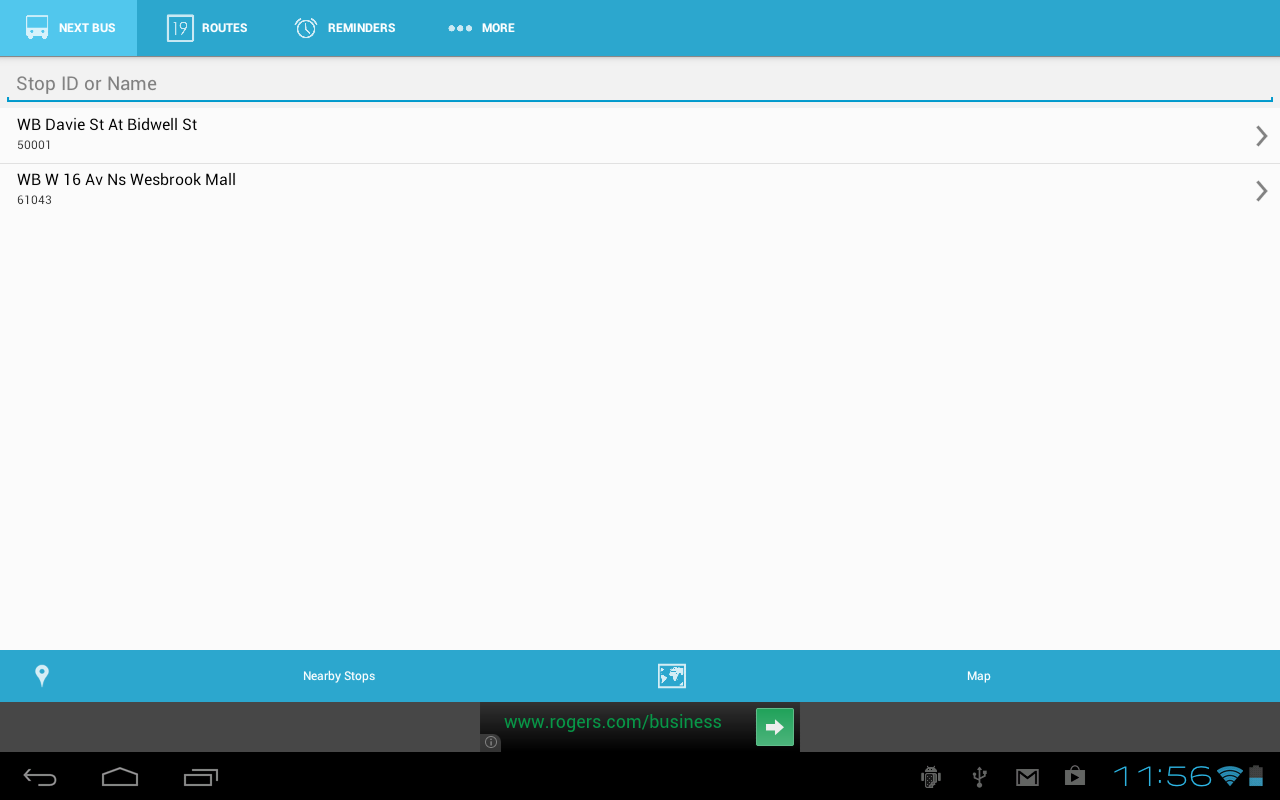The height and width of the screenshot is (800, 1280).
Task: Tap the Android back button
Action: tap(40, 777)
